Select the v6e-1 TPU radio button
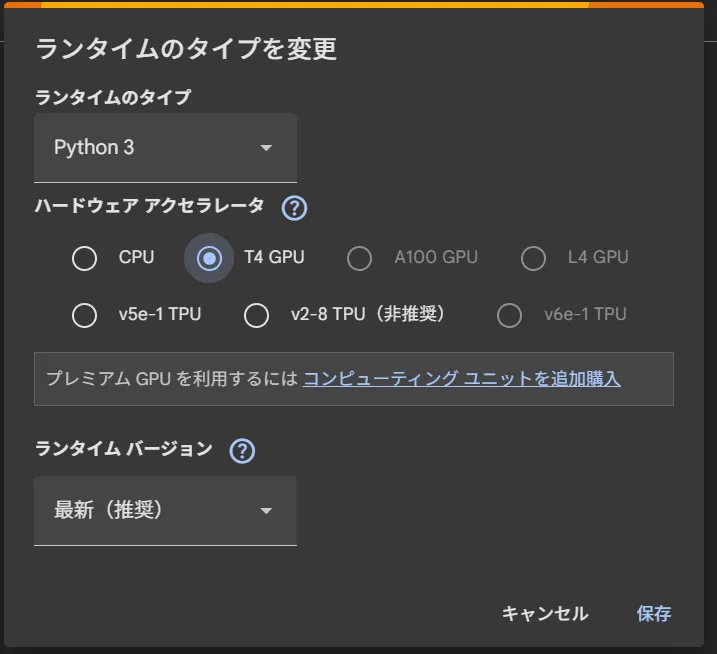The height and width of the screenshot is (654, 717). click(510, 315)
